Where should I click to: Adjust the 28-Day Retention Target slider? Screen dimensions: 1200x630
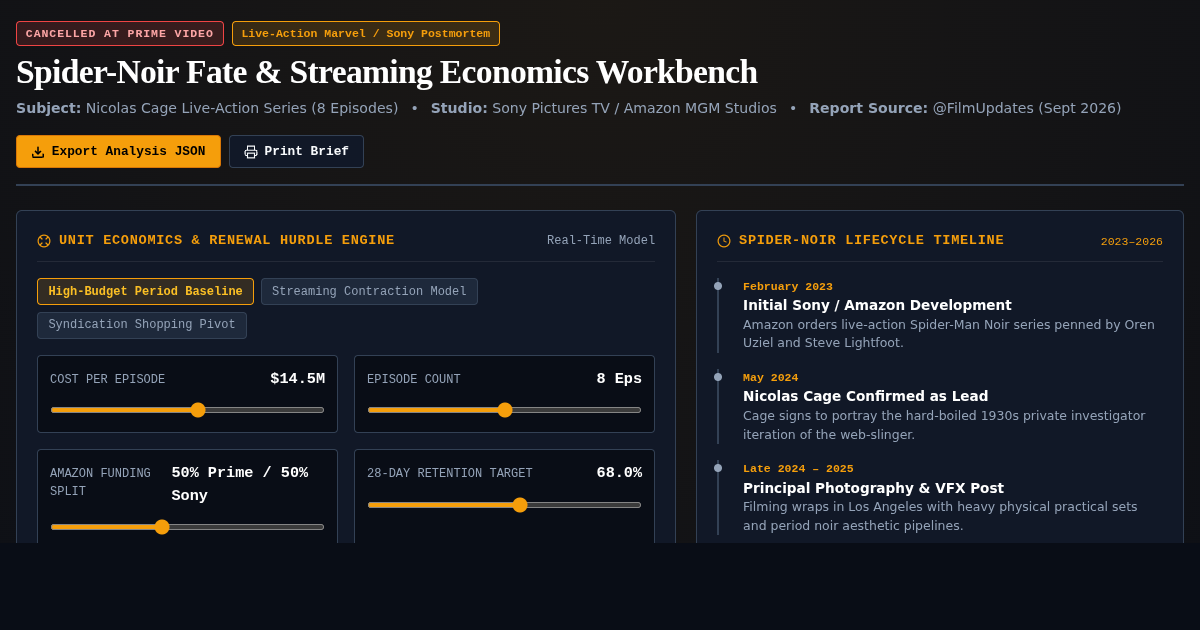[504, 505]
